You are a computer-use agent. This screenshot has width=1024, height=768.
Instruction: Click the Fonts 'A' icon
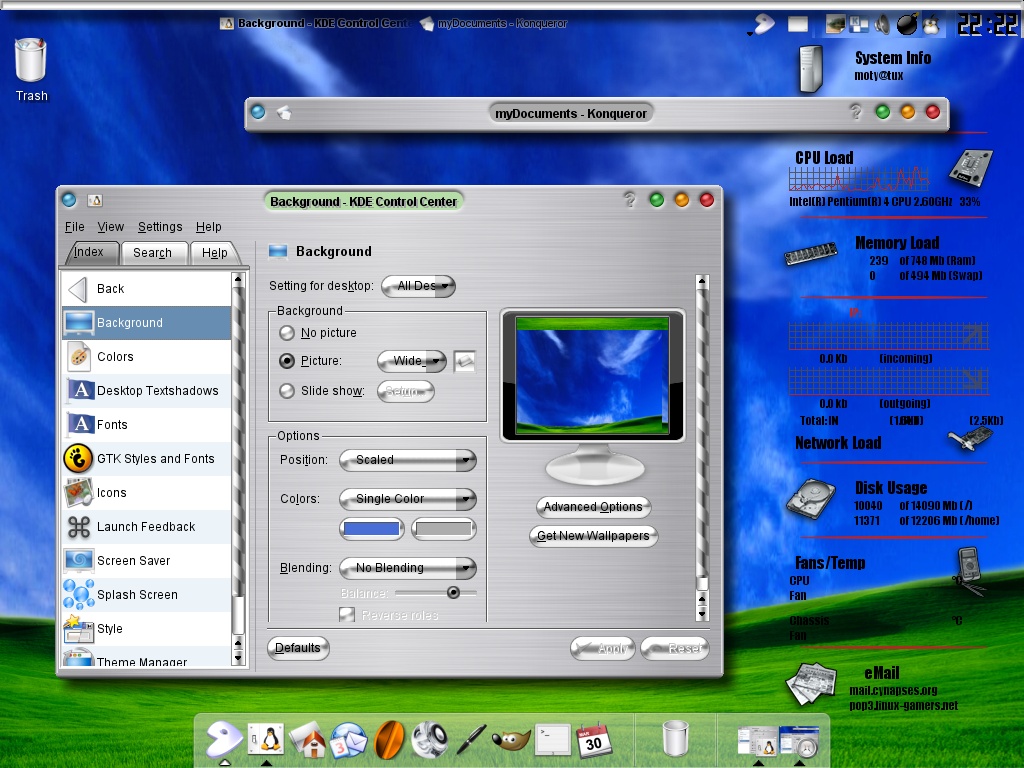coord(80,424)
